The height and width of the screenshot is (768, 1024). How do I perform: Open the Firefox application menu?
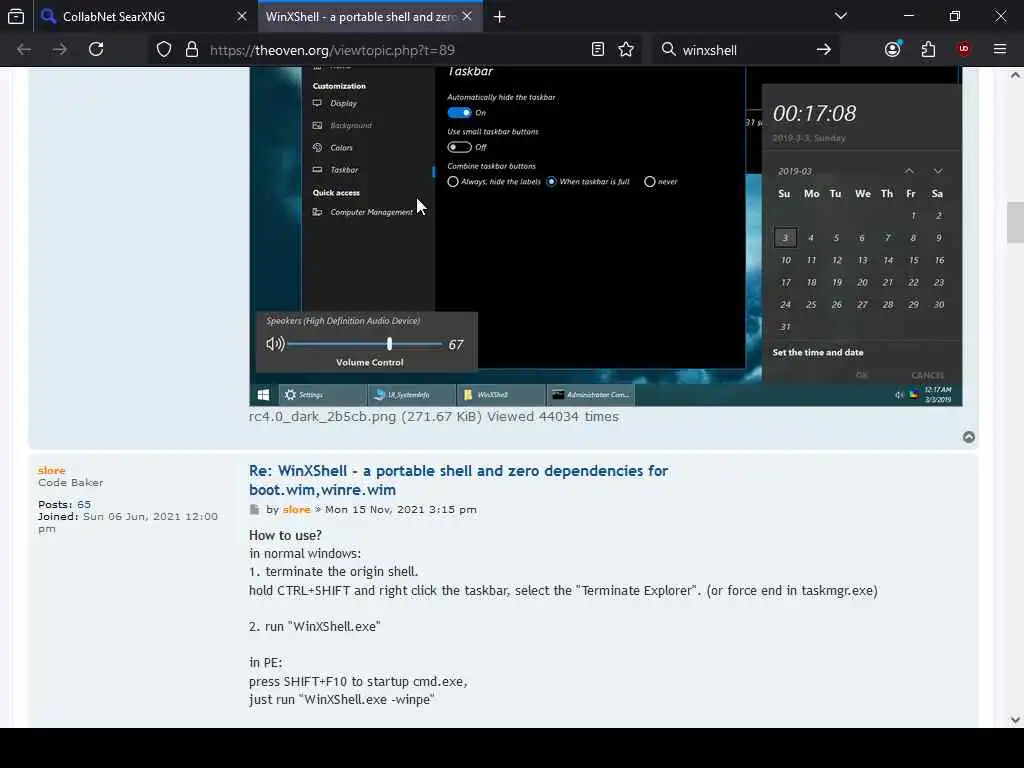coord(1000,49)
